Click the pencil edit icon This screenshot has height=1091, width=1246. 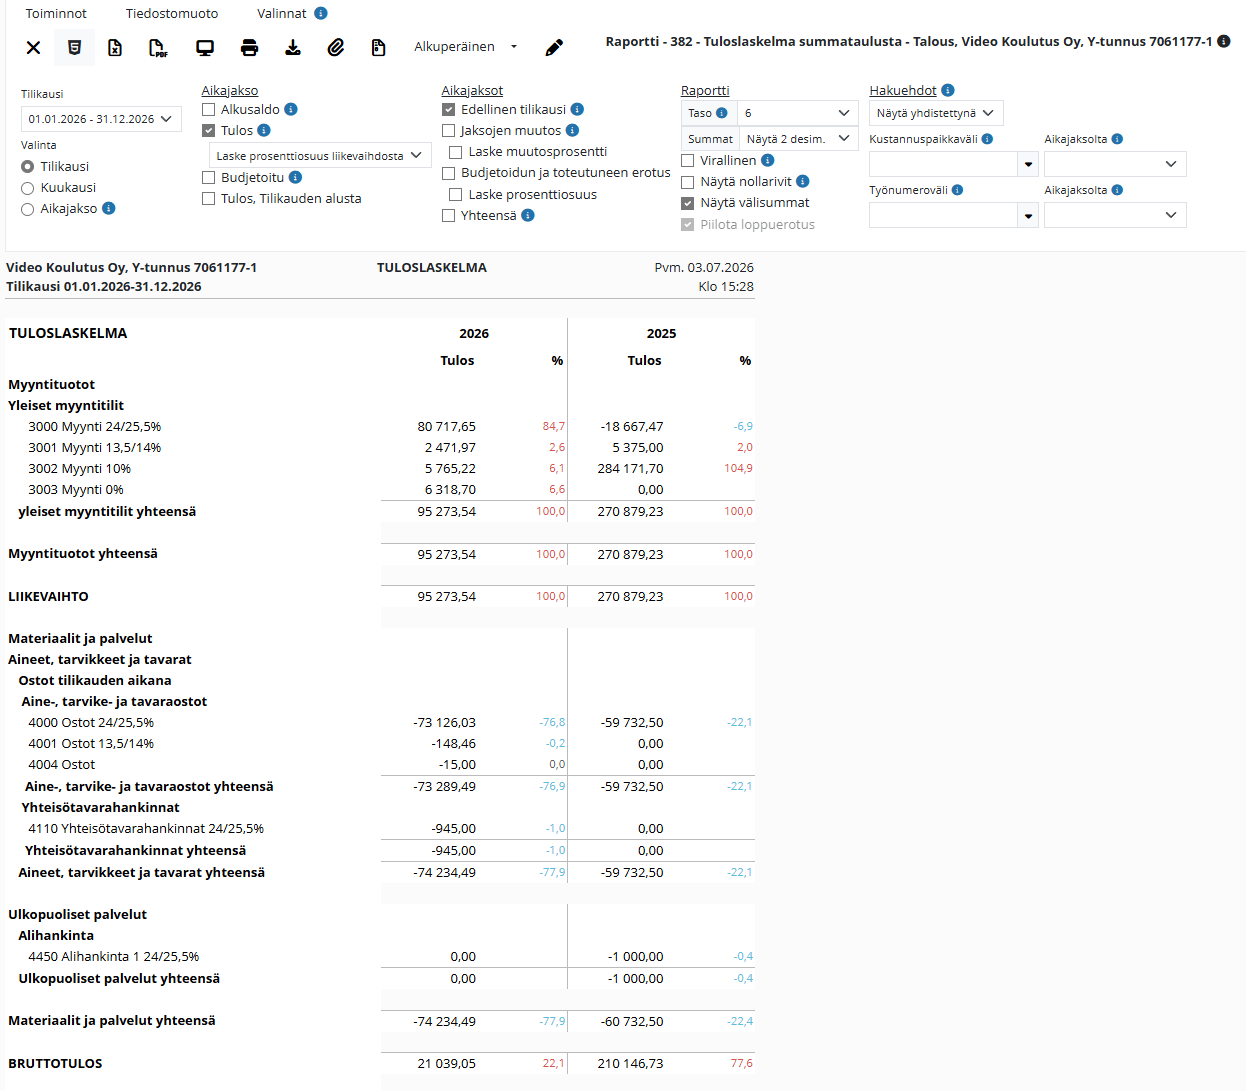click(x=554, y=47)
